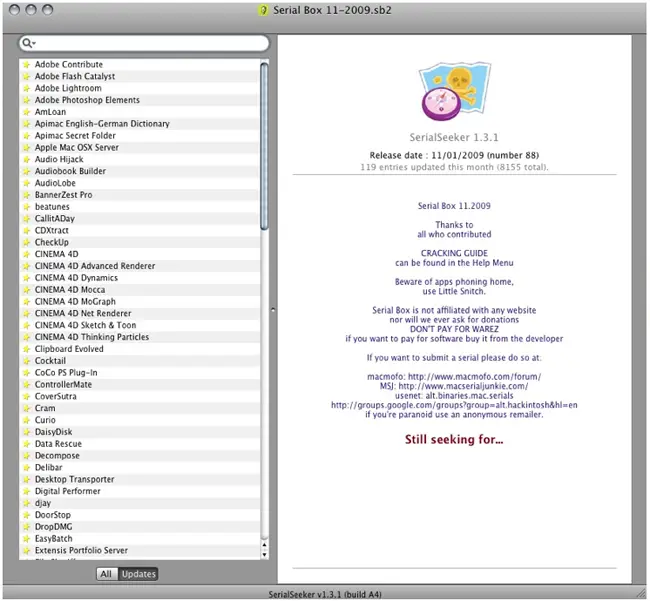Screen dimensions: 650x601
Task: Select Extensis Portfolio Server entry
Action: point(140,551)
